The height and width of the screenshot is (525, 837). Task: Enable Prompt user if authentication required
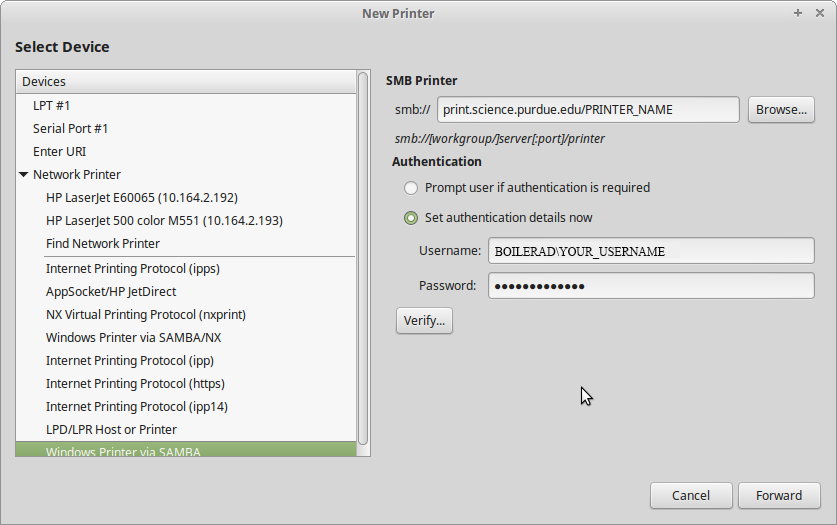[x=411, y=188]
